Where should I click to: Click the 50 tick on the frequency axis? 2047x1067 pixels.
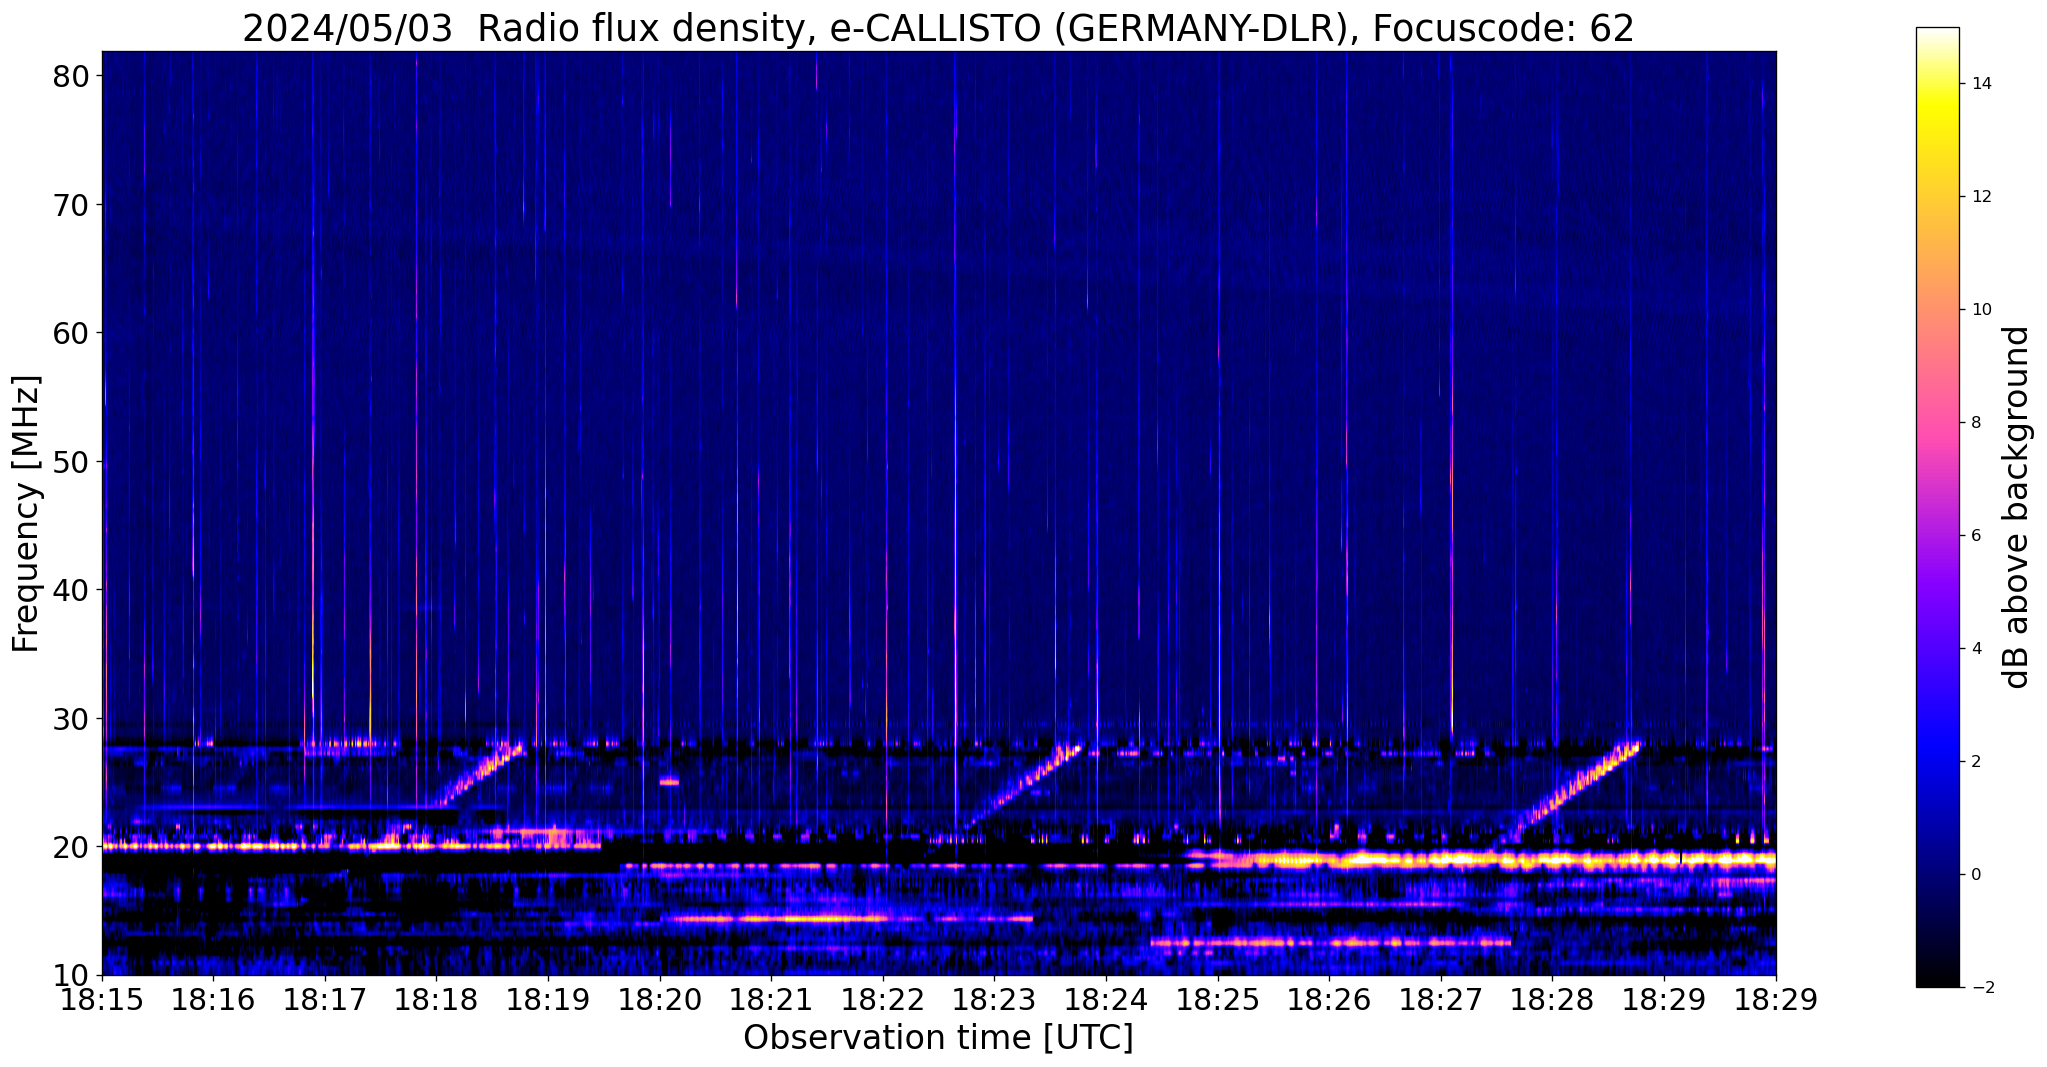(x=71, y=462)
